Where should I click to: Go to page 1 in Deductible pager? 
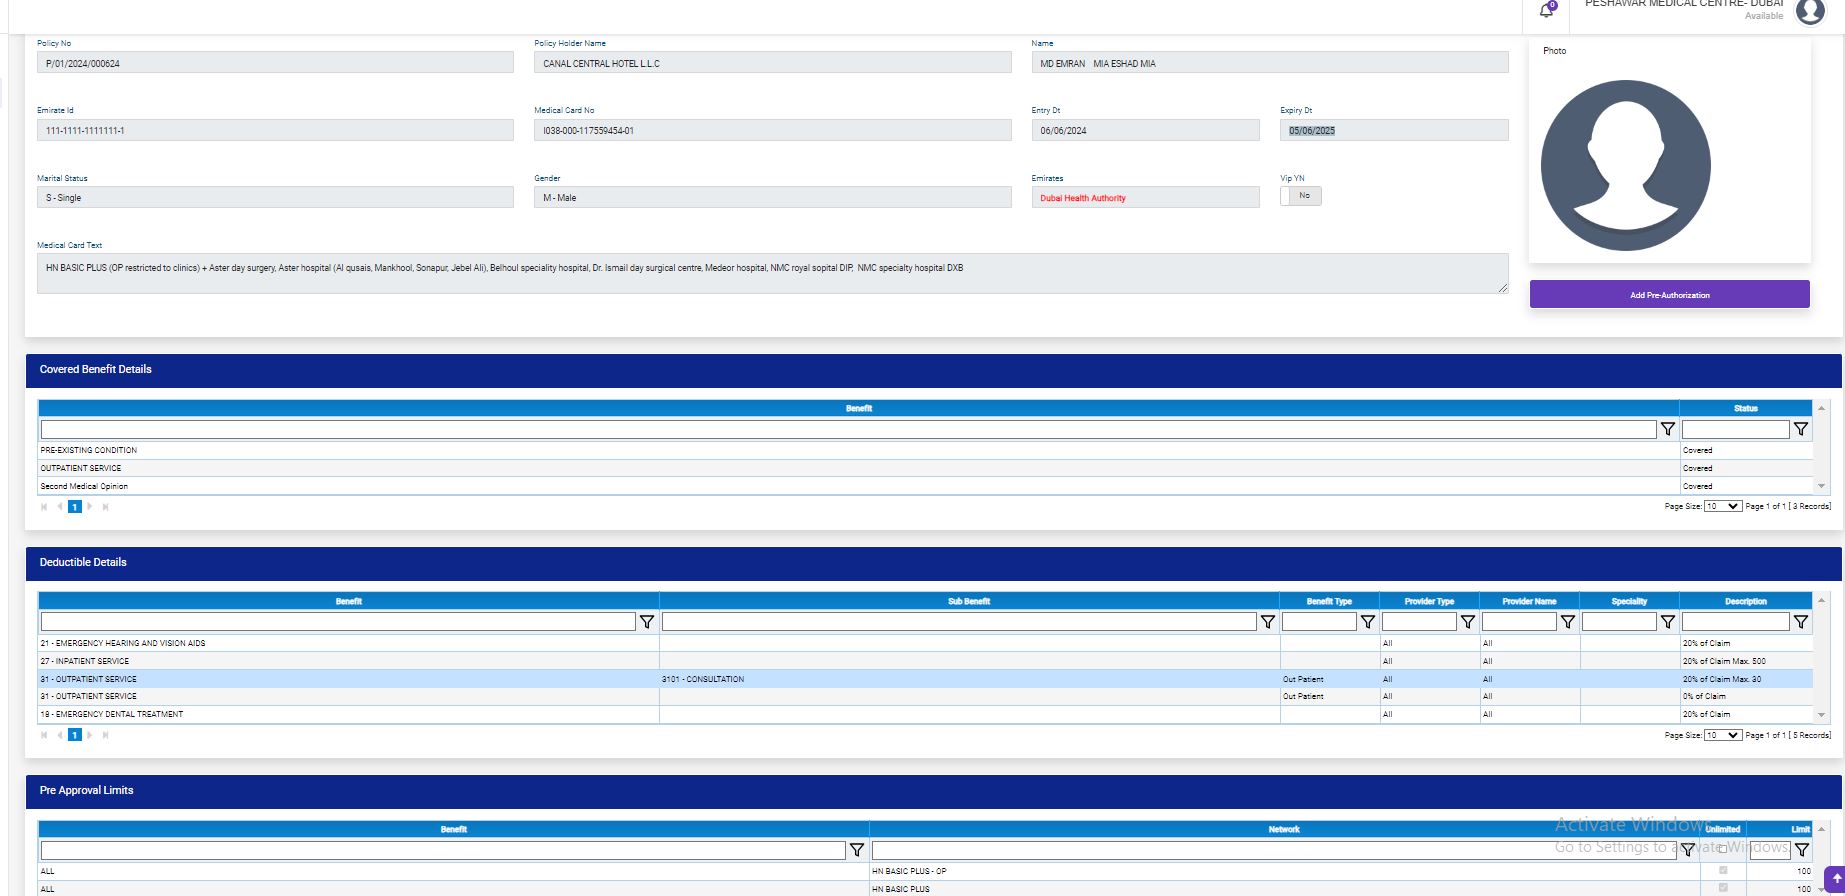(74, 735)
